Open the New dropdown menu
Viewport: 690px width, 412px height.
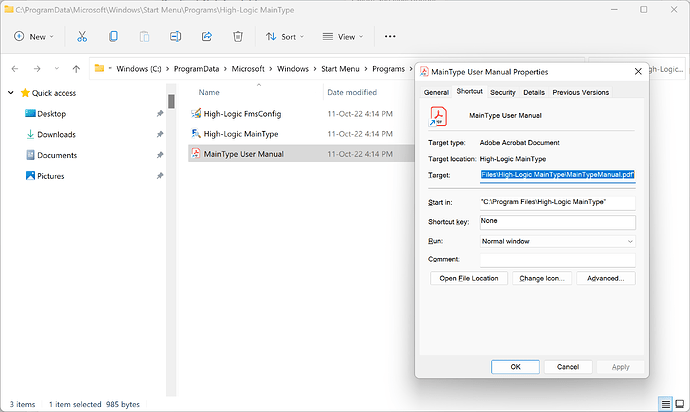[37, 36]
